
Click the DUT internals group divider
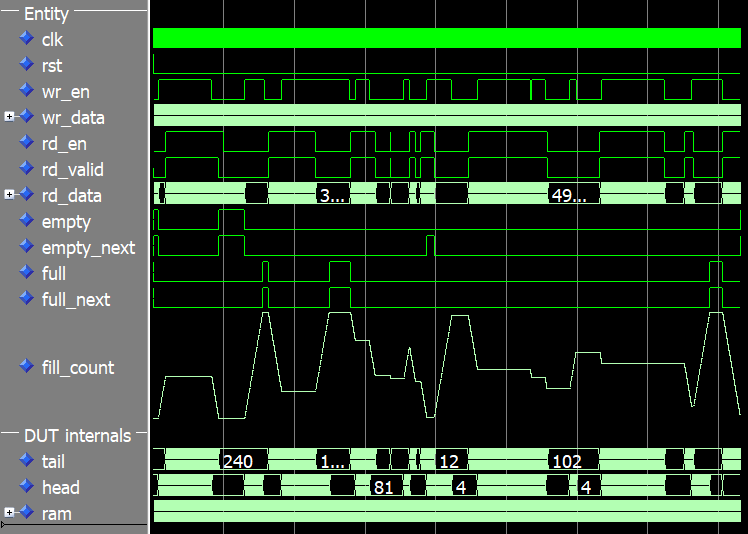pos(78,435)
